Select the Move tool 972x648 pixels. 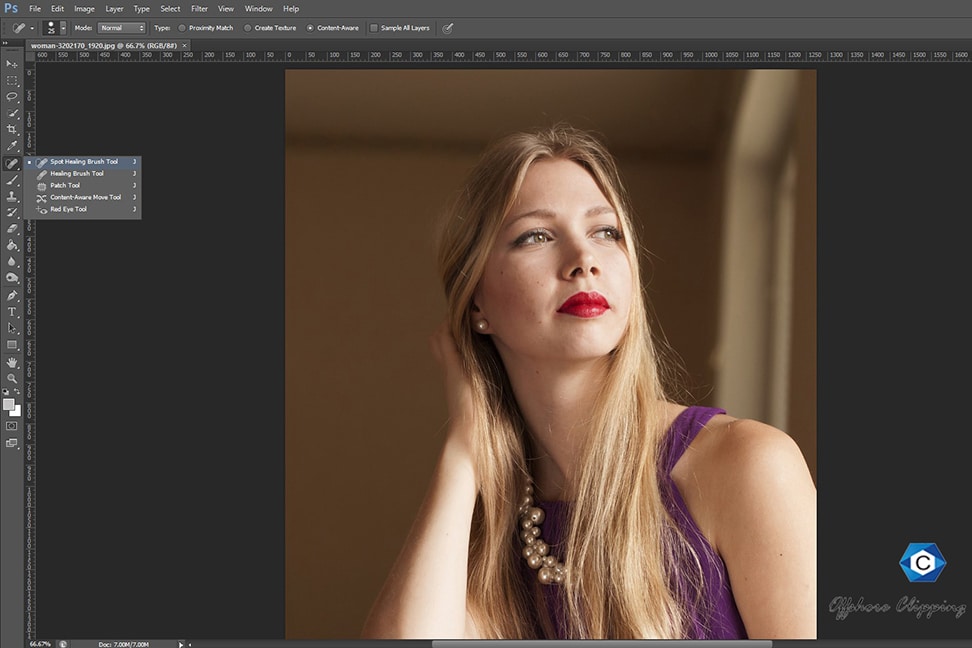tap(12, 64)
